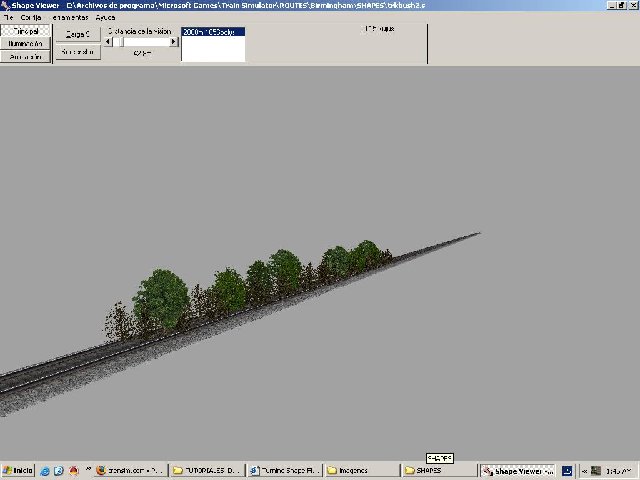Open the Herramientas menu
640x480 pixels.
[69, 18]
